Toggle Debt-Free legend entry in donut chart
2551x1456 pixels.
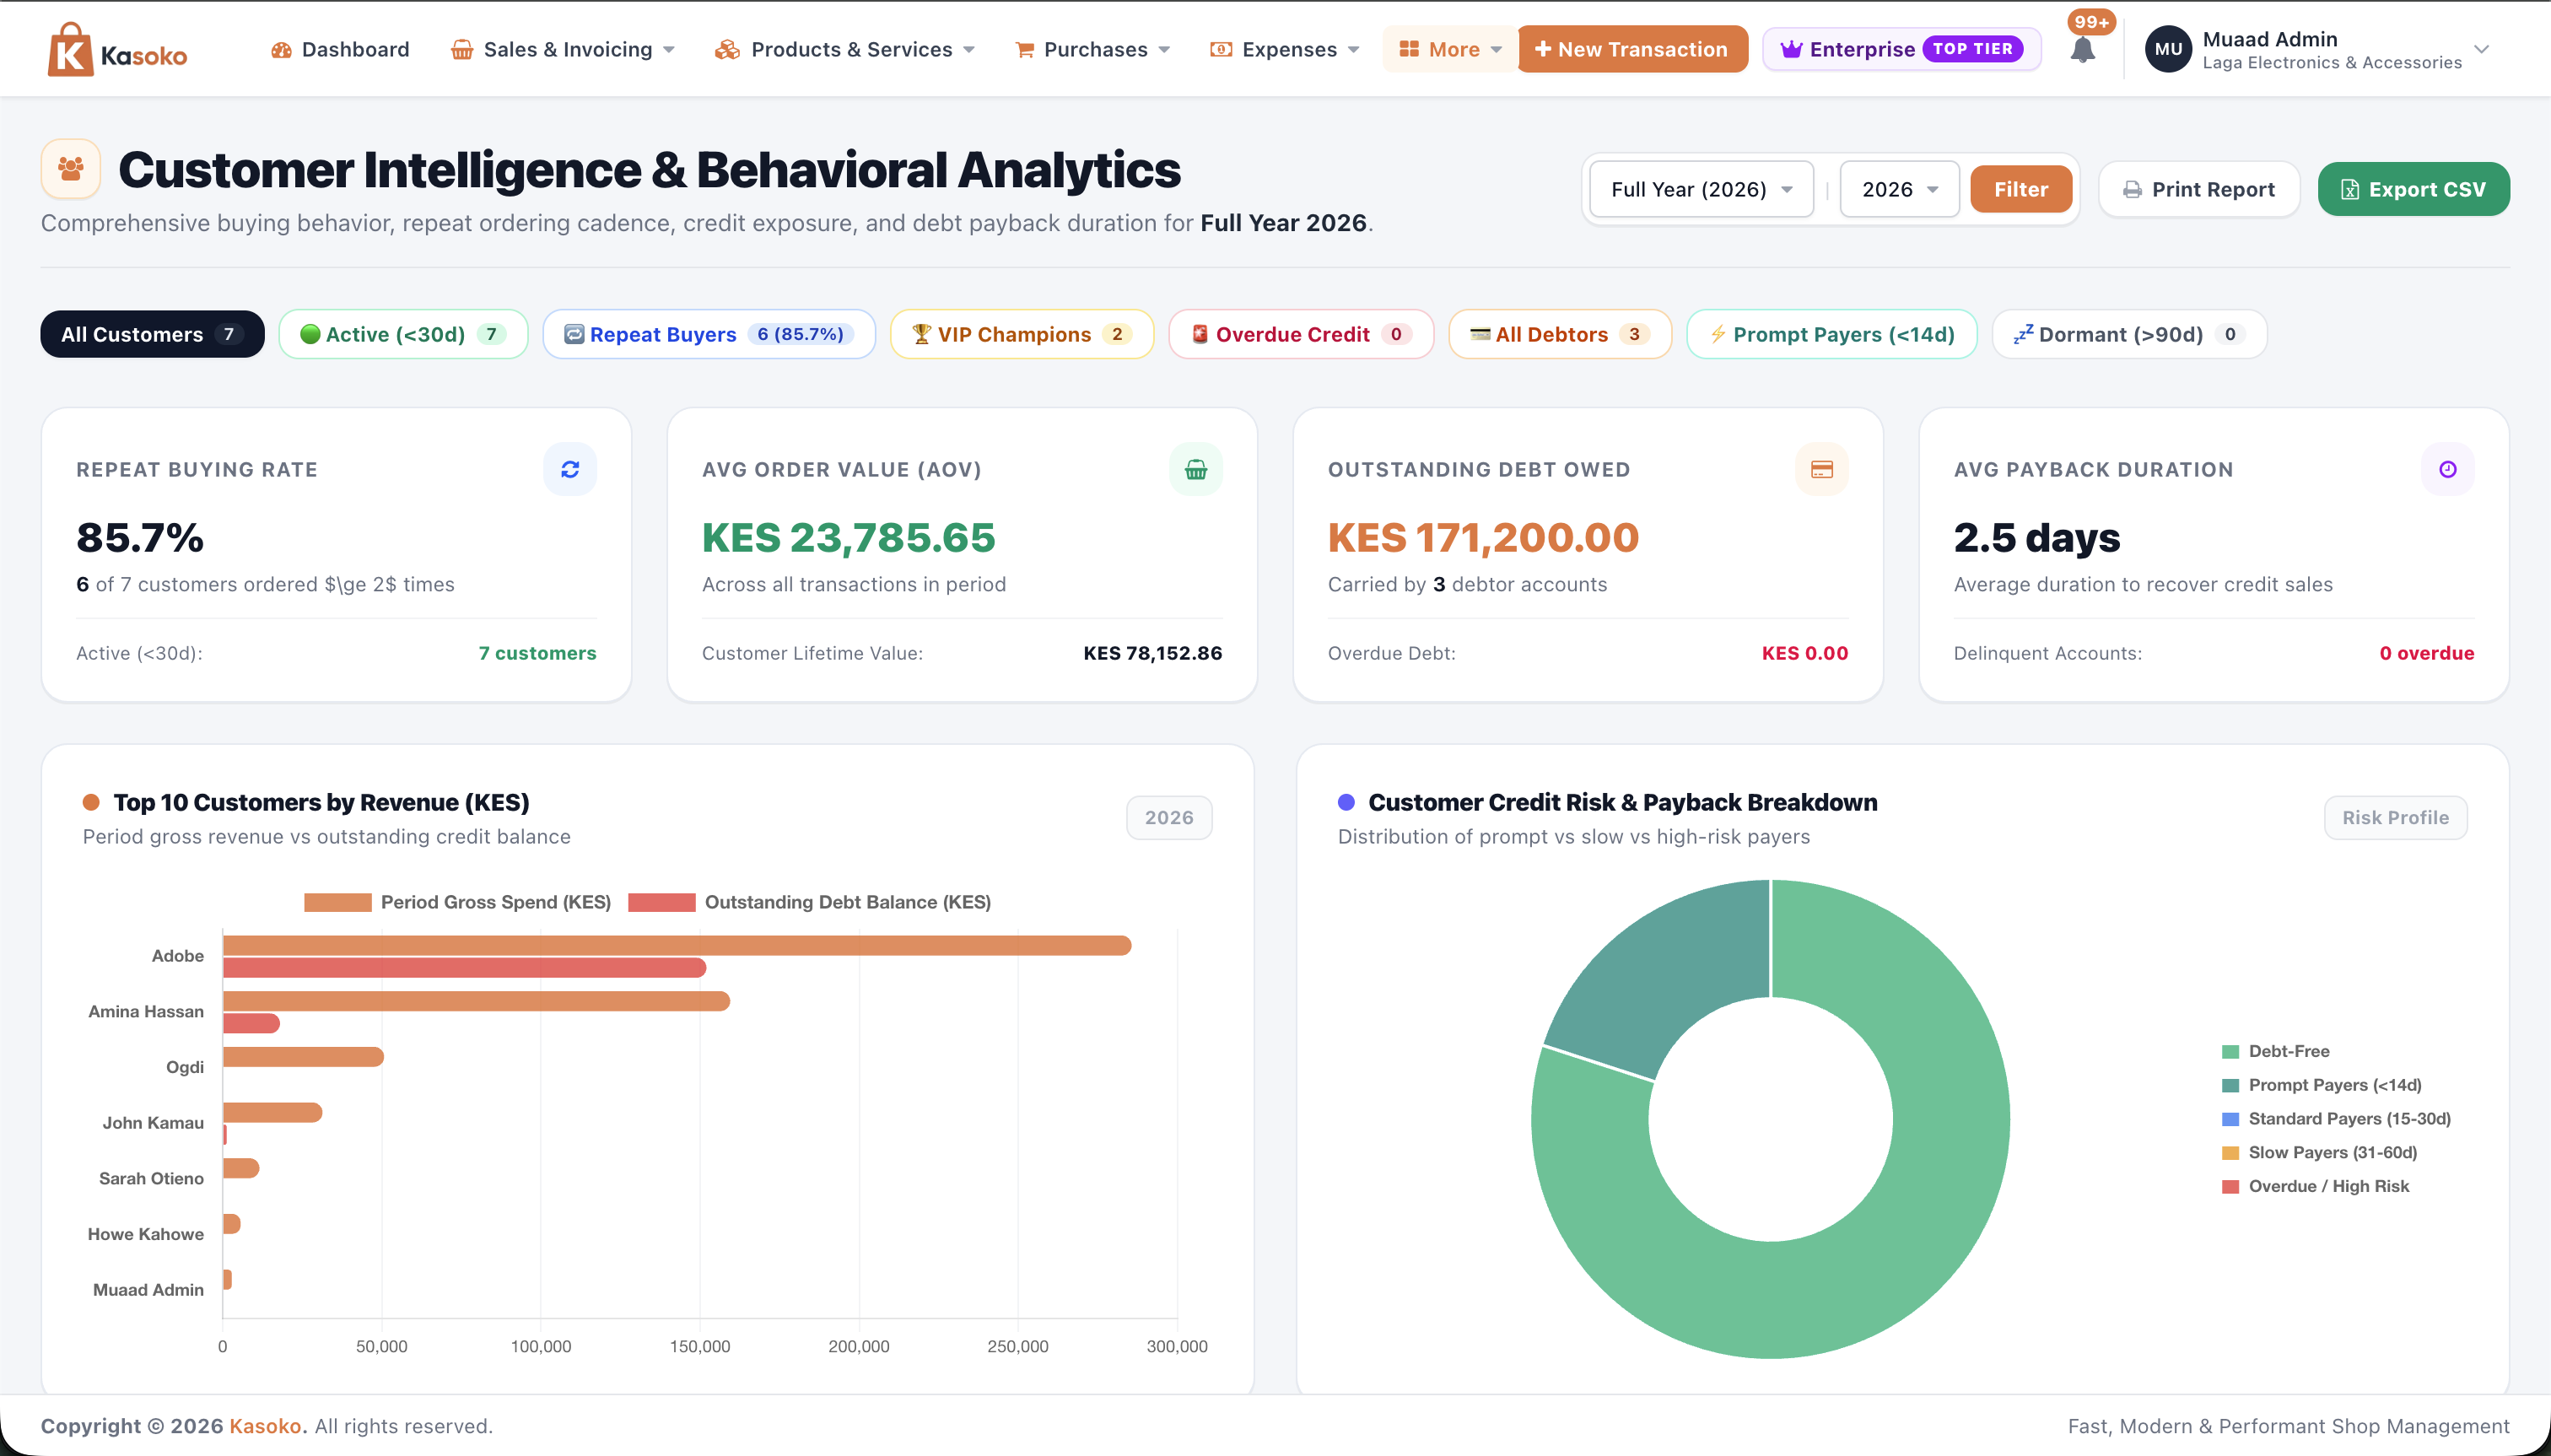(2275, 1051)
